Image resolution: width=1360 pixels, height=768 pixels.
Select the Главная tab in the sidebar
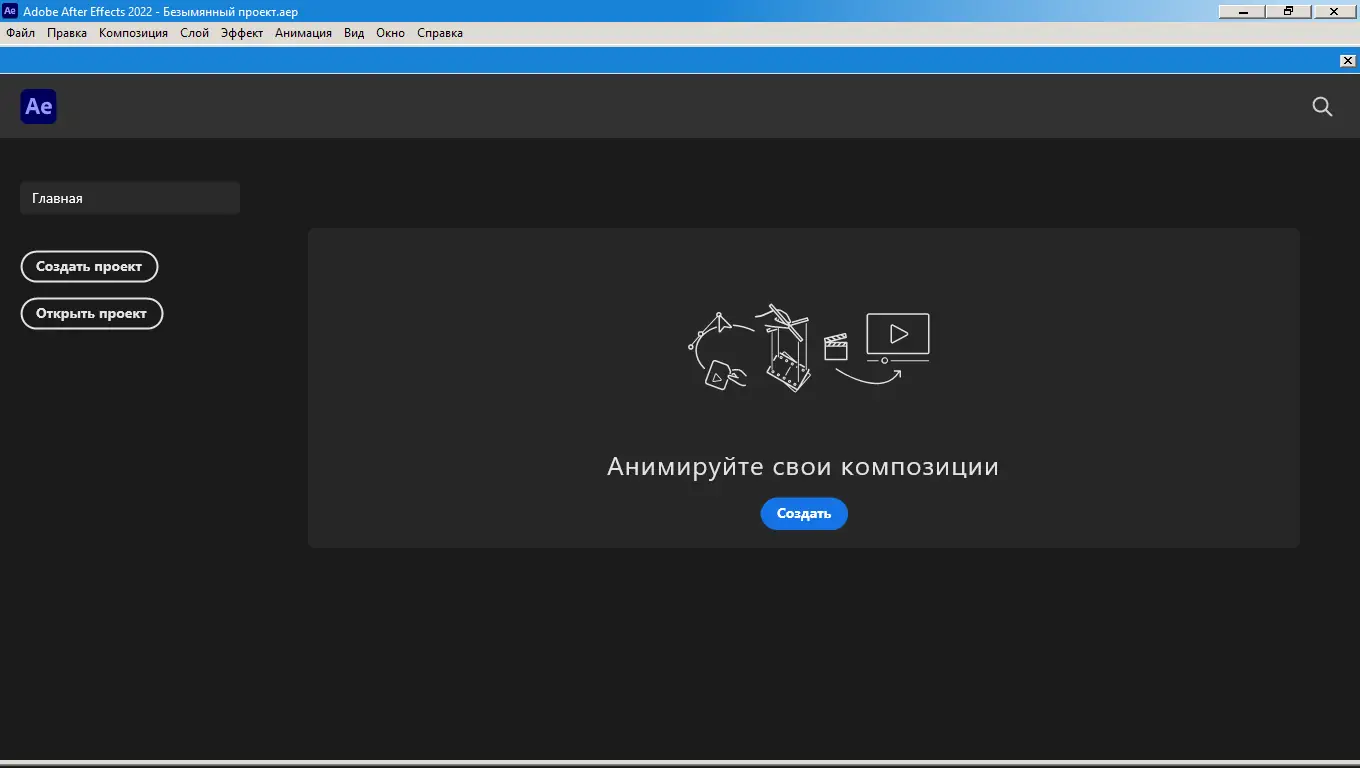pyautogui.click(x=129, y=197)
